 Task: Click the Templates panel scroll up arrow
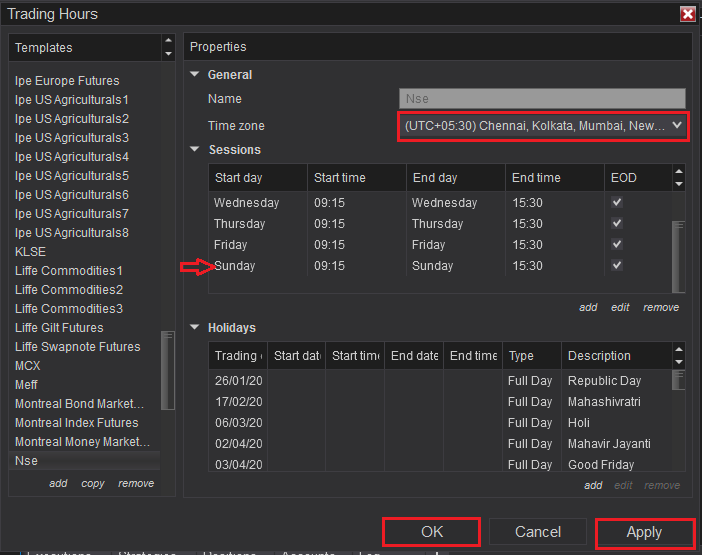pyautogui.click(x=167, y=42)
